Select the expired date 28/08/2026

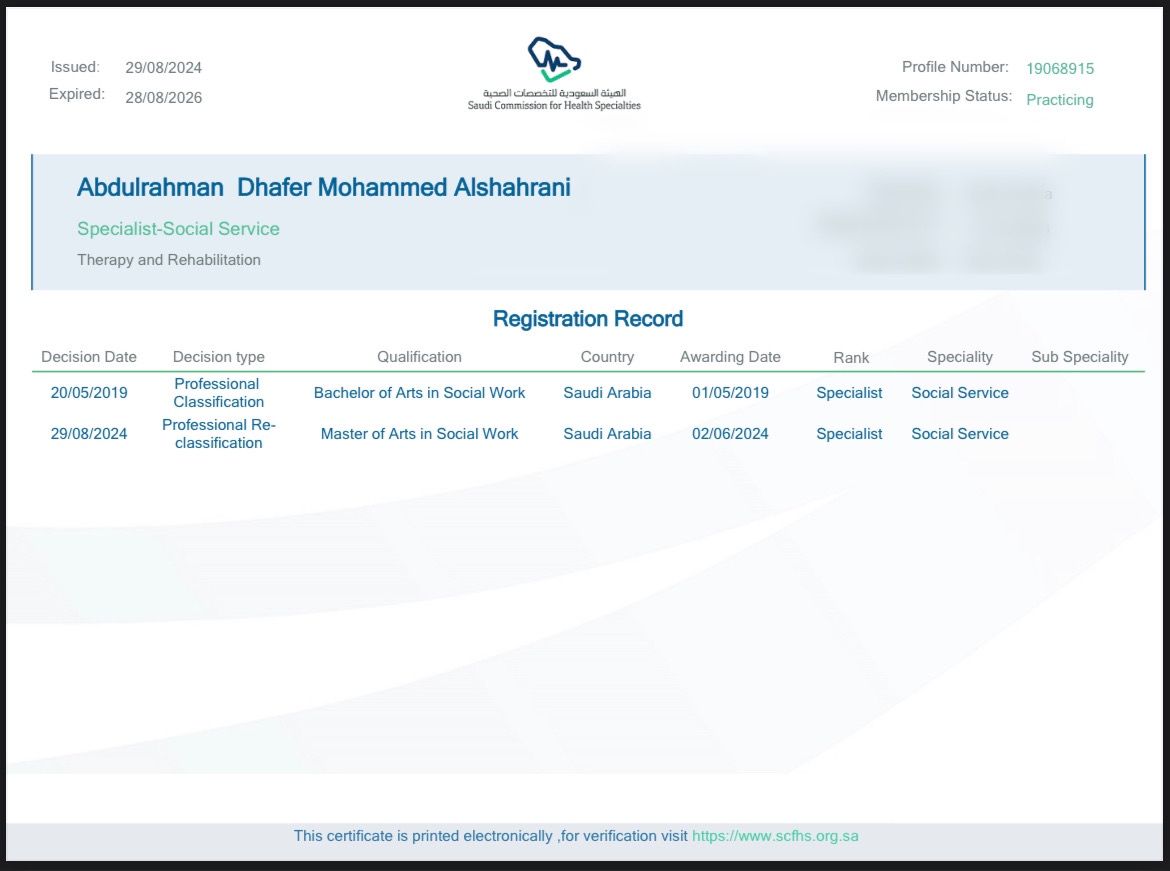(x=163, y=98)
